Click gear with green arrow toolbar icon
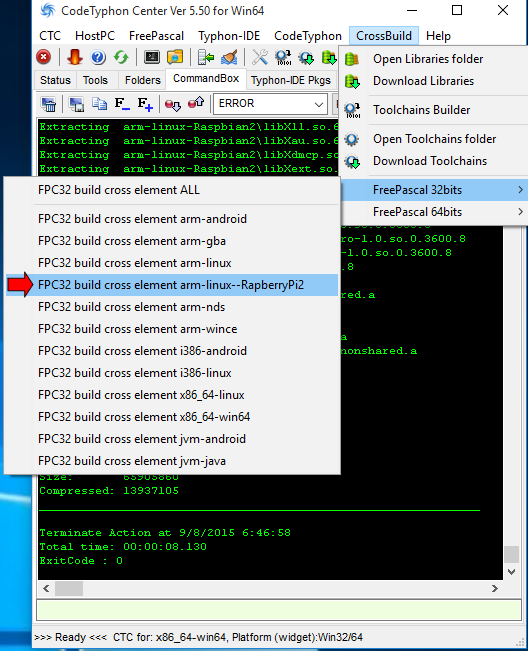 point(306,57)
